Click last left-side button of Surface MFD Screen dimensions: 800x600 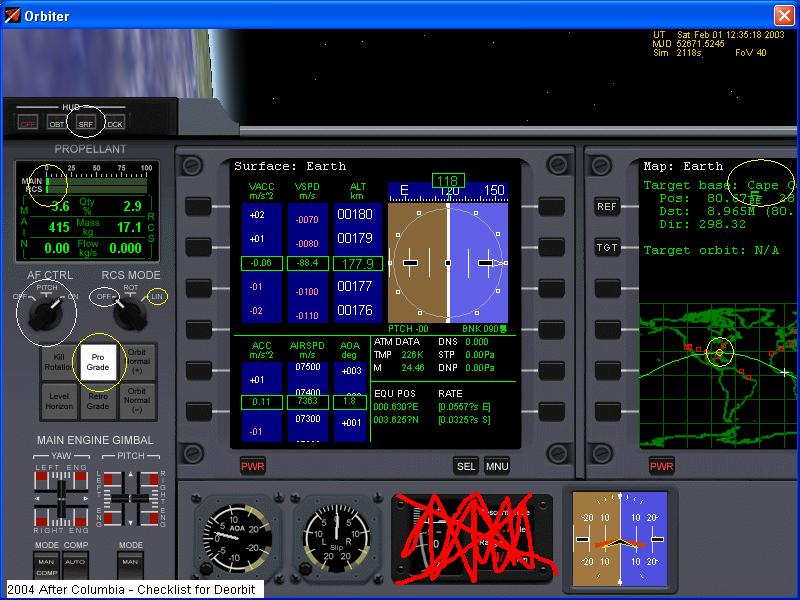coord(198,412)
